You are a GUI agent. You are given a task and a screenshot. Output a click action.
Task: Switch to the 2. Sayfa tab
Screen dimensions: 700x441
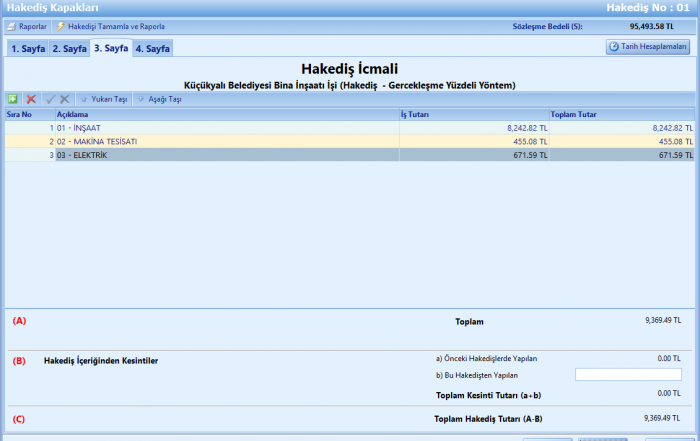click(69, 48)
